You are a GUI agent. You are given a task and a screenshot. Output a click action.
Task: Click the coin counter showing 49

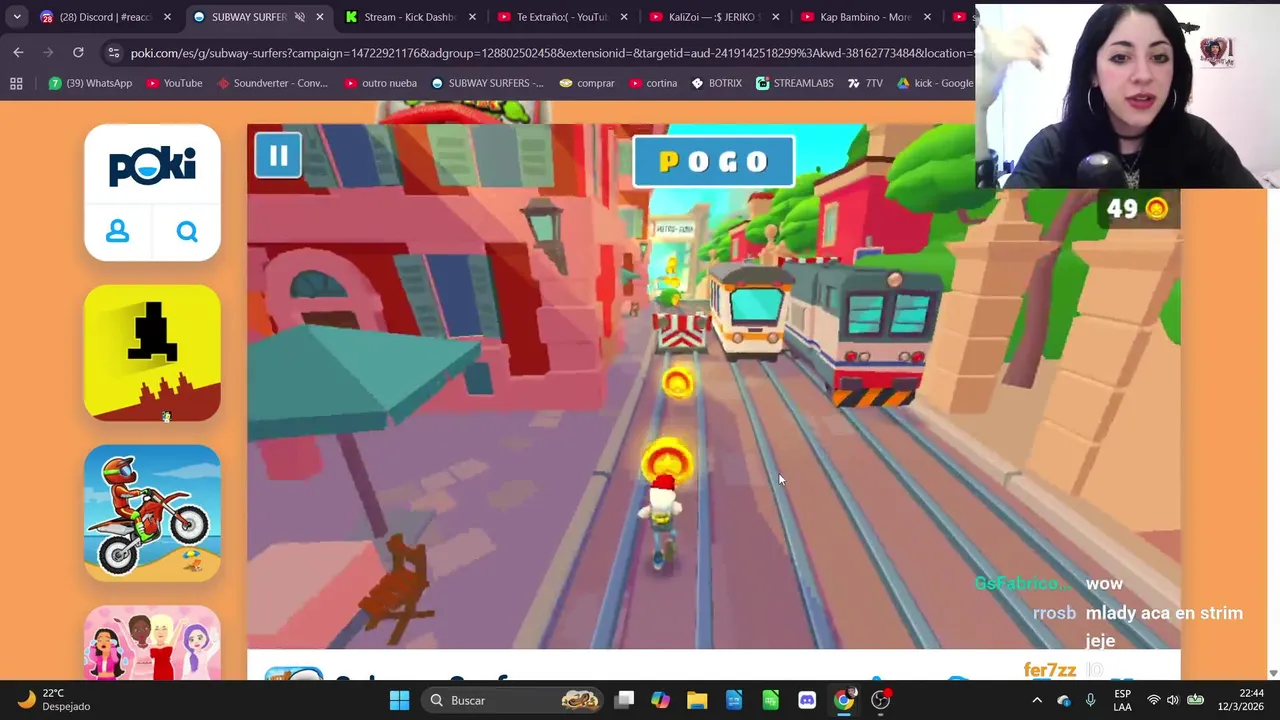[1137, 208]
